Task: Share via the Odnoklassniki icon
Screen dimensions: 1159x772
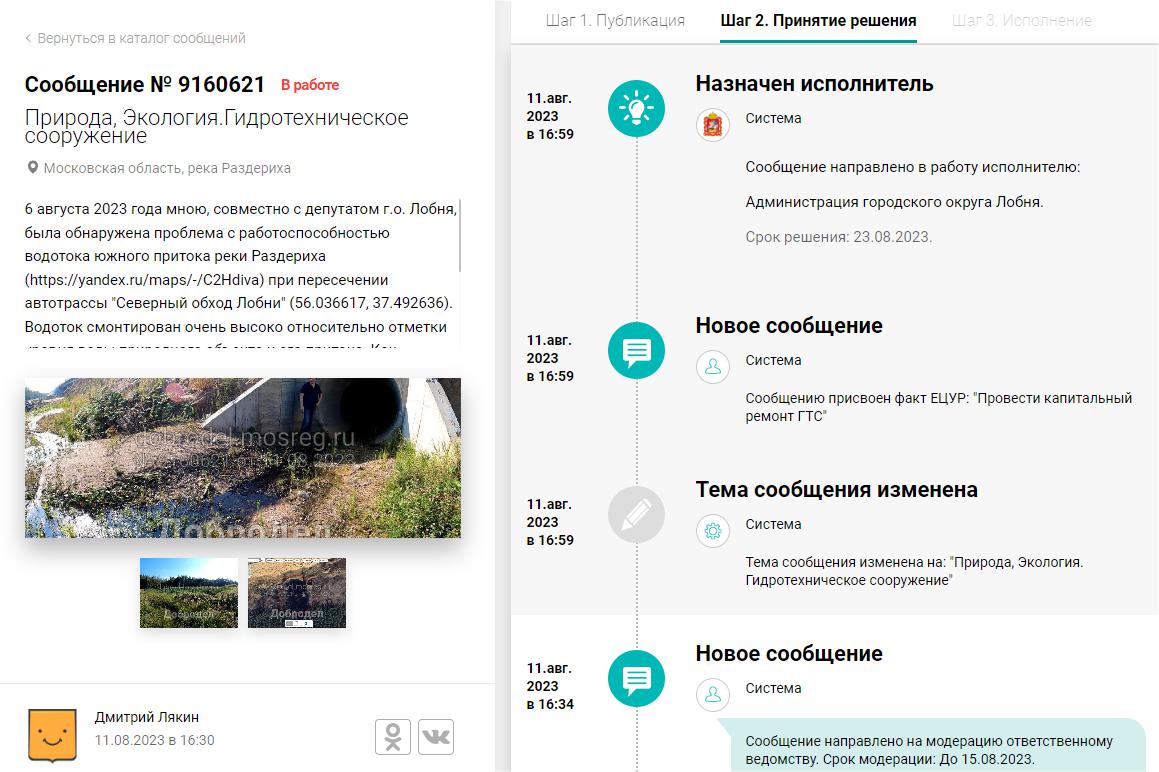Action: (x=393, y=737)
